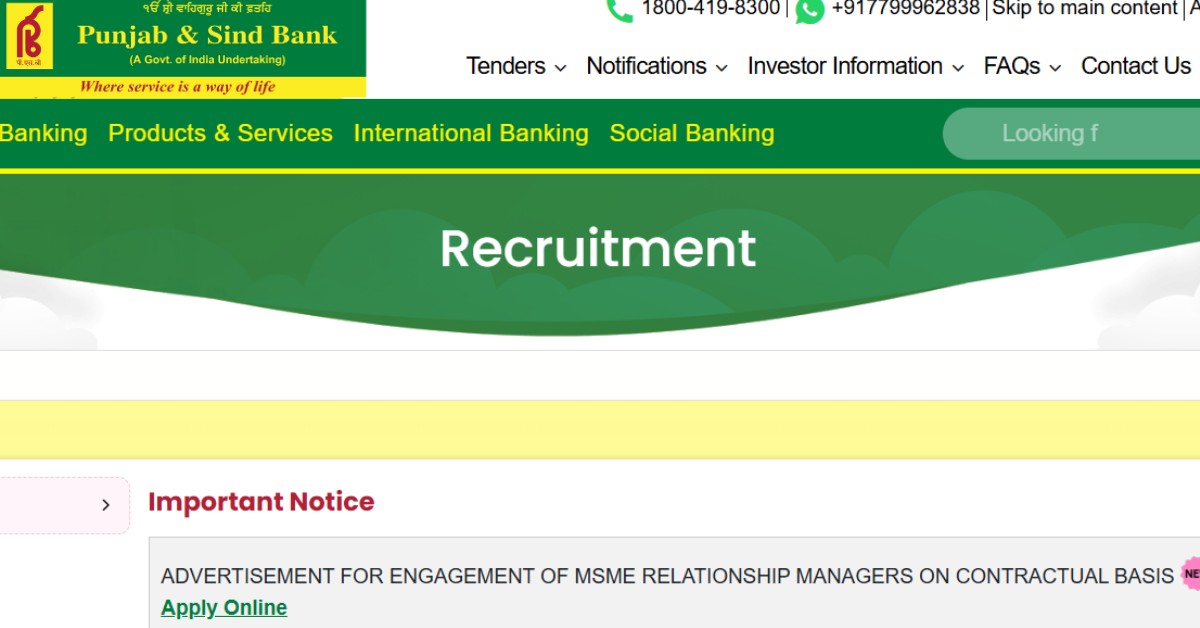This screenshot has height=628, width=1200.
Task: Click the Punjab & Sind Bank logo
Action: tap(183, 48)
